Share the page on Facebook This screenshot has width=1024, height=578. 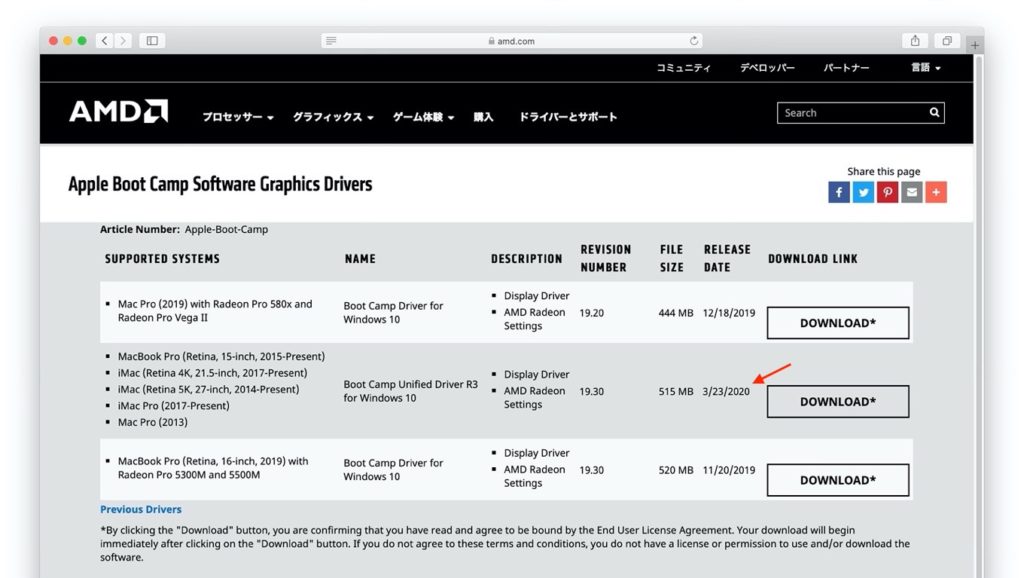[x=838, y=191]
